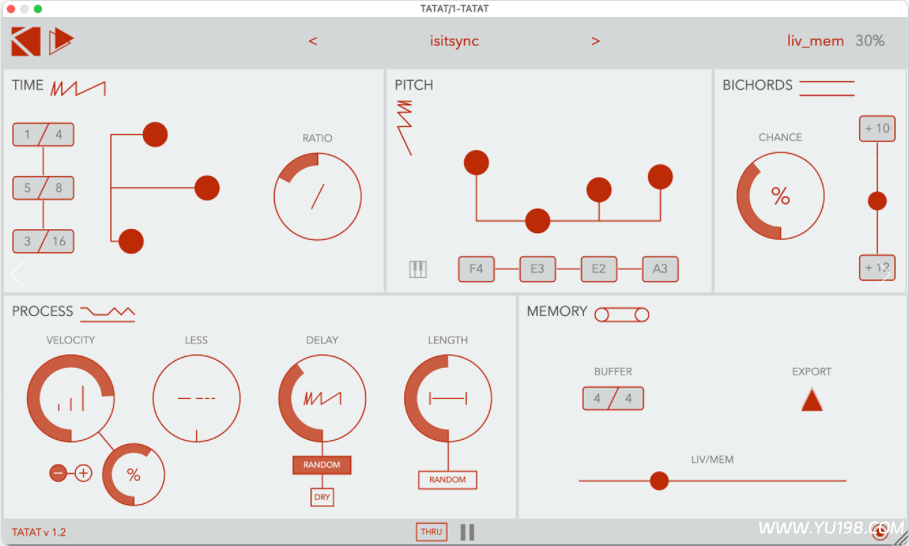Click the EXPORT triangle button
Viewport: 909px width, 546px height.
[x=812, y=401]
